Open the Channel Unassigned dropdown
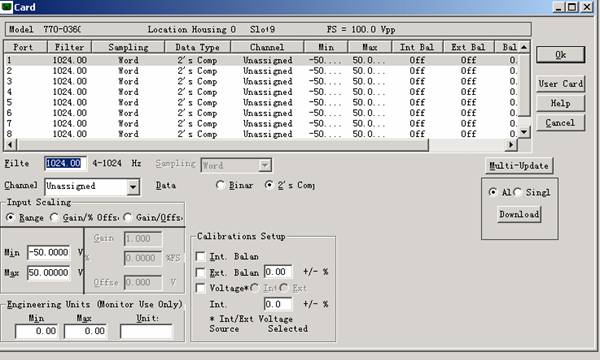Viewport: 600px width, 360px height. click(133, 187)
